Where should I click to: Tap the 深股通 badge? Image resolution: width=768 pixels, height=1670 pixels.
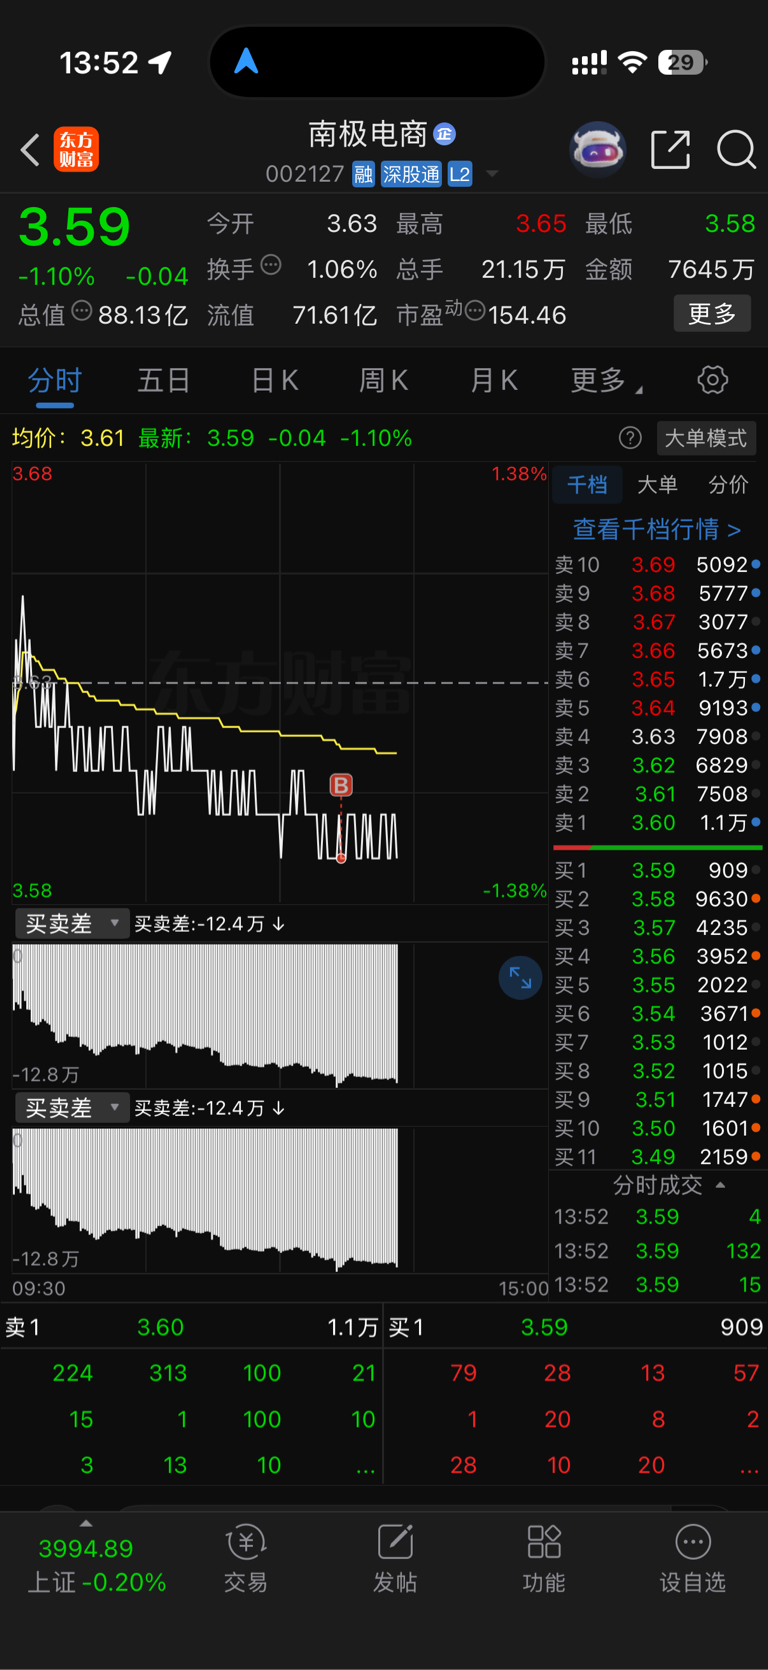(x=411, y=175)
